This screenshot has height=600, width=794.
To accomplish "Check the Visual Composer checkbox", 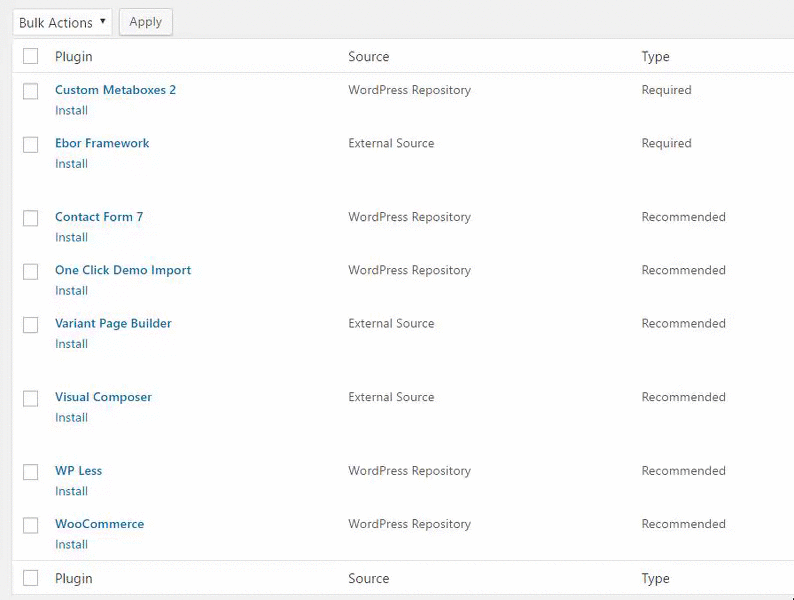I will coord(30,398).
